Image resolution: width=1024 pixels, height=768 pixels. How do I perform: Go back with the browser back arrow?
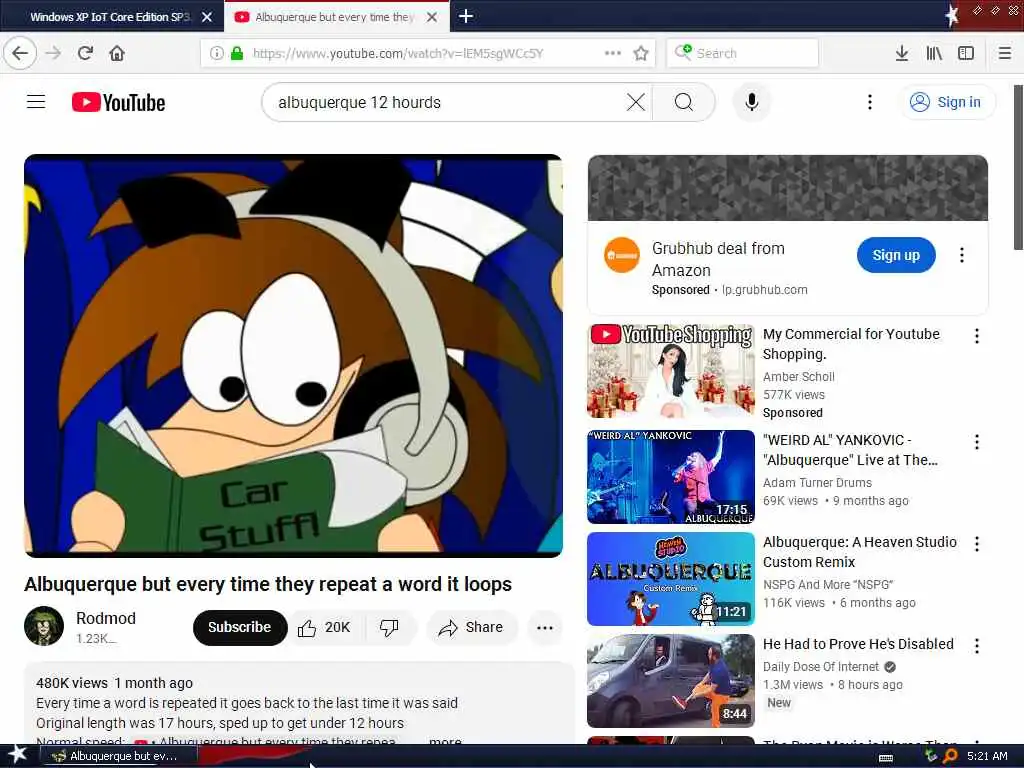[20, 53]
